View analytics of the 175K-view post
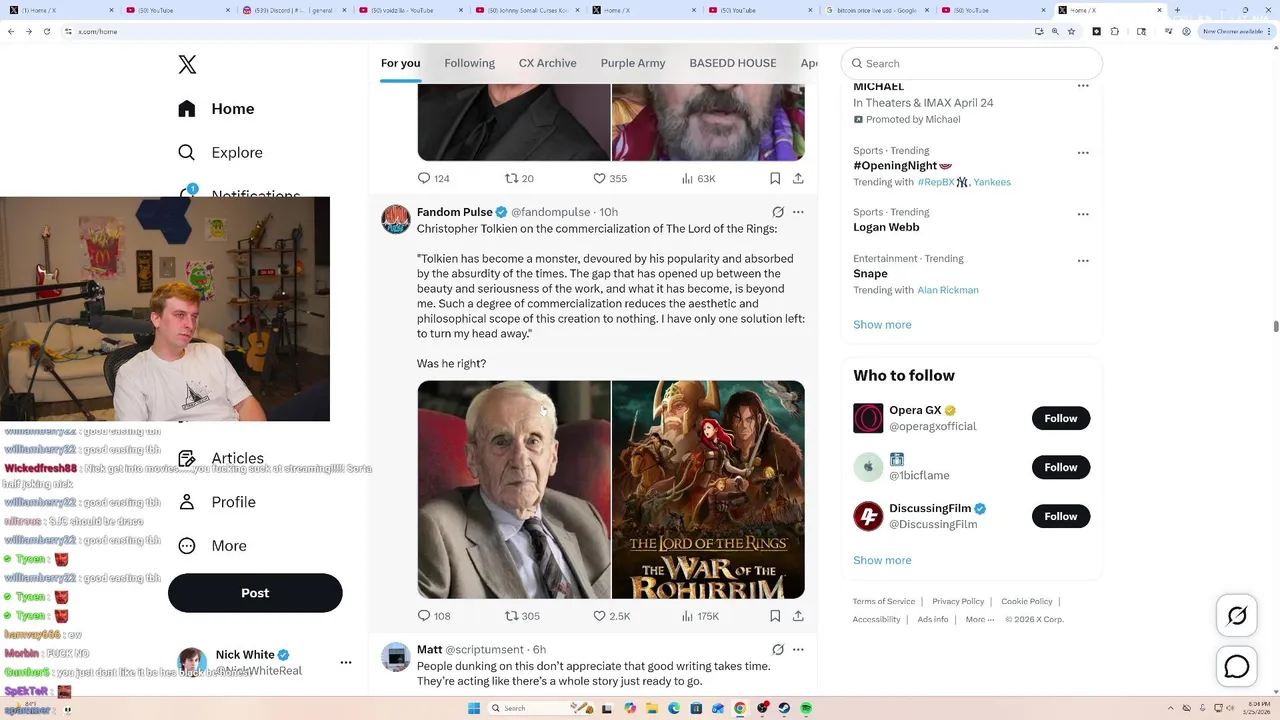The height and width of the screenshot is (720, 1280). click(x=700, y=616)
